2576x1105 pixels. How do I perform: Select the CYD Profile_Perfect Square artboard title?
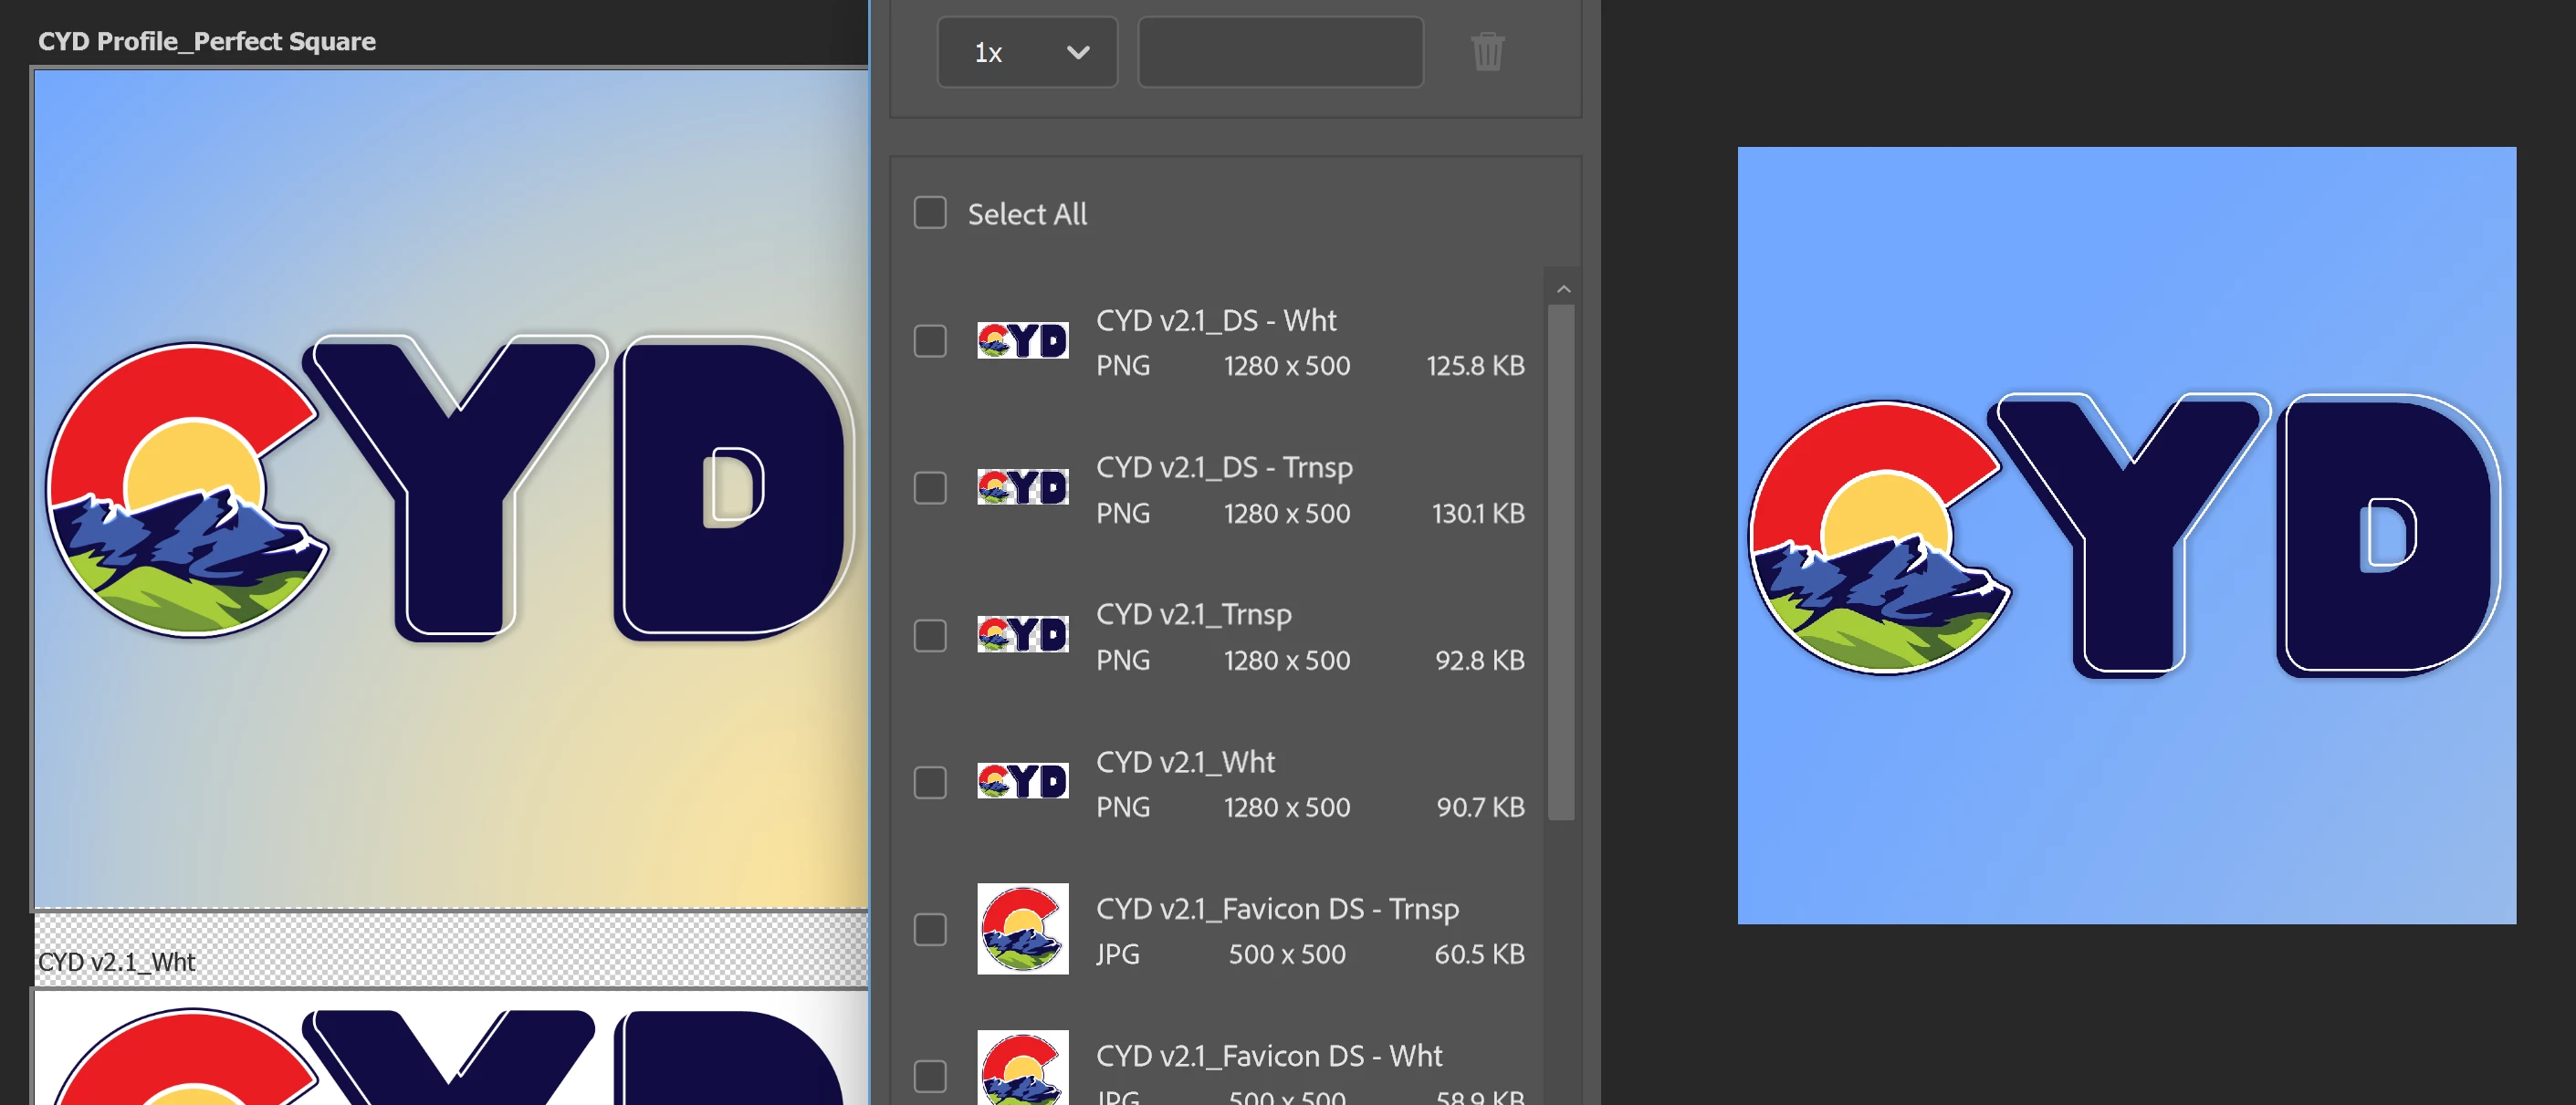tap(207, 41)
